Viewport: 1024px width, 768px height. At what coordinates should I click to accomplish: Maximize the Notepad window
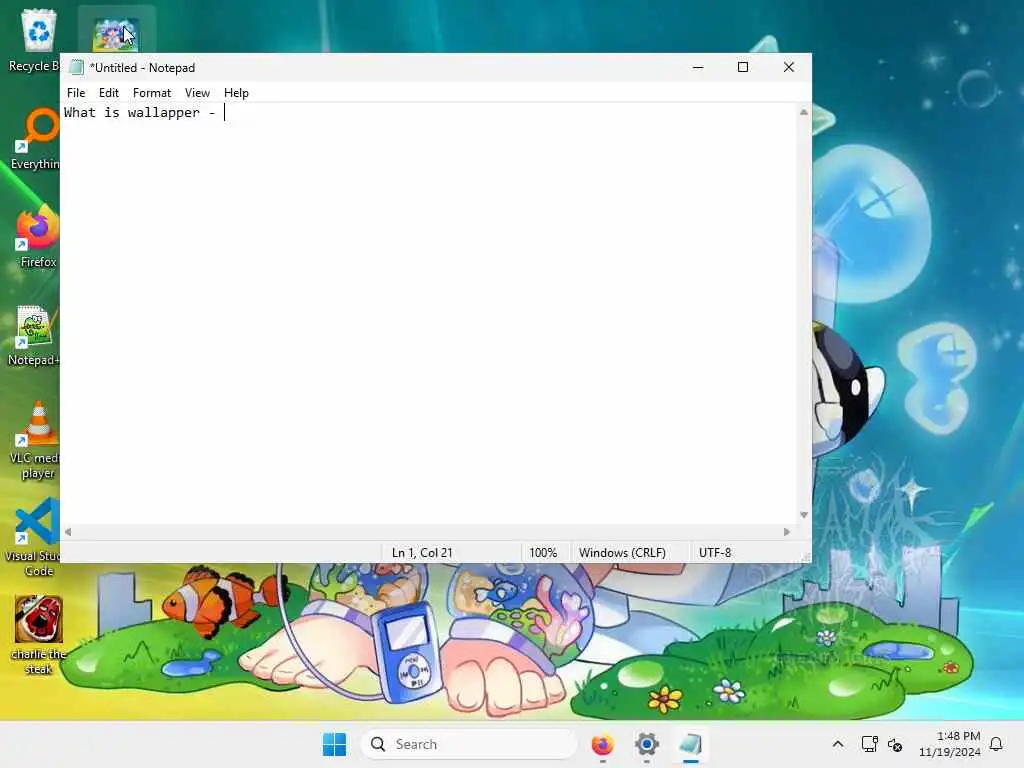click(743, 67)
